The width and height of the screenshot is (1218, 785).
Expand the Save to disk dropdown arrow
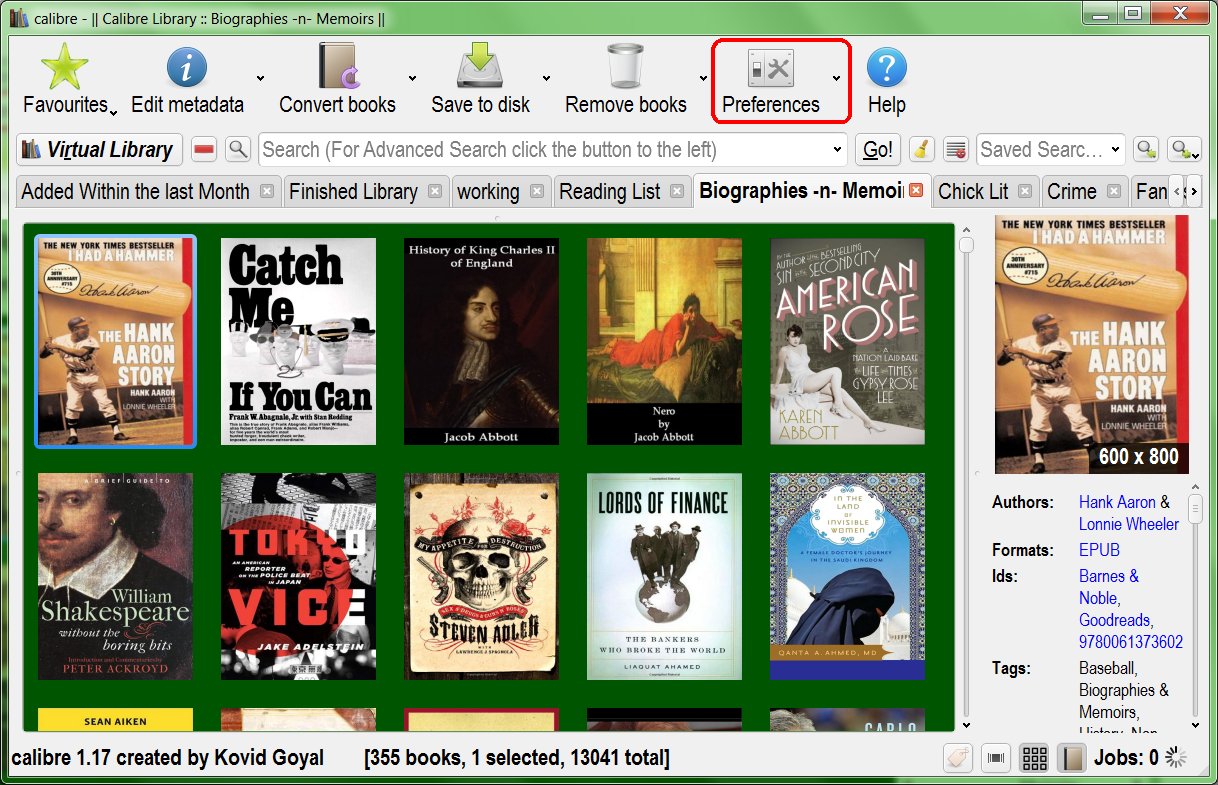pos(547,78)
